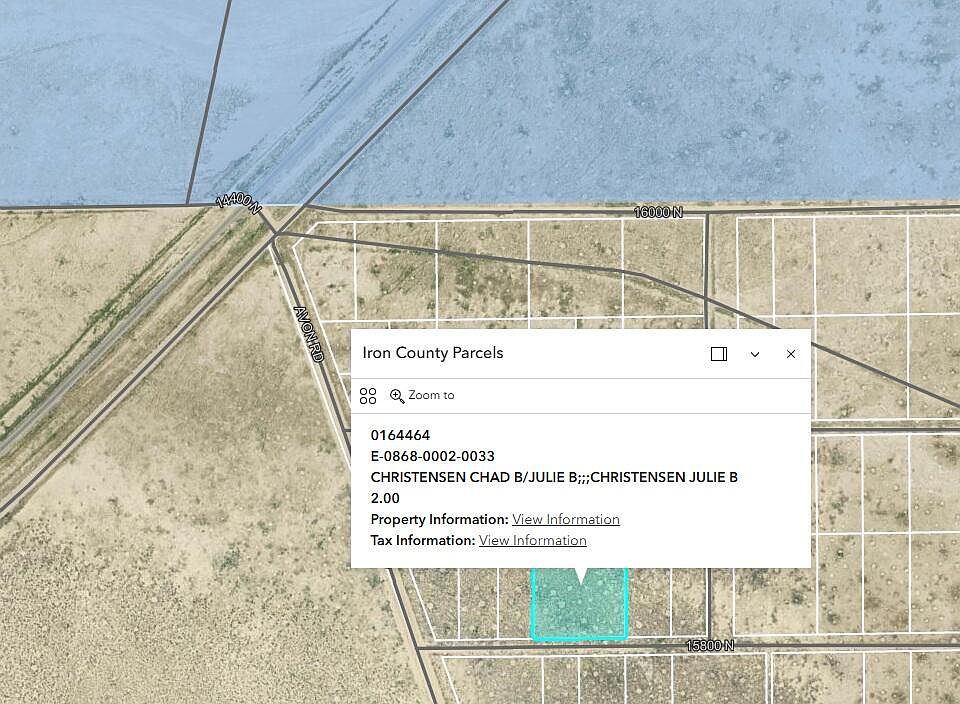Select parcel ID E-0868-0002-0033
Viewport: 960px width, 704px height.
pyautogui.click(x=432, y=456)
